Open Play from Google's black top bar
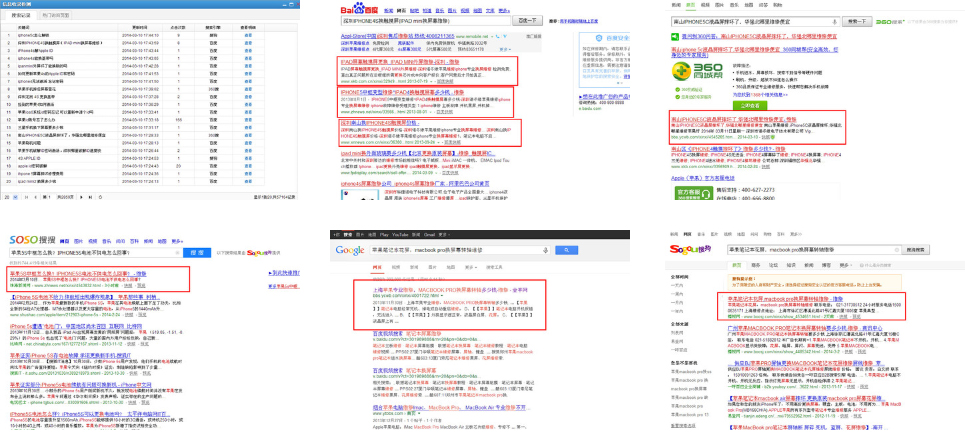Viewport: 965px width, 437px height. 384,235
